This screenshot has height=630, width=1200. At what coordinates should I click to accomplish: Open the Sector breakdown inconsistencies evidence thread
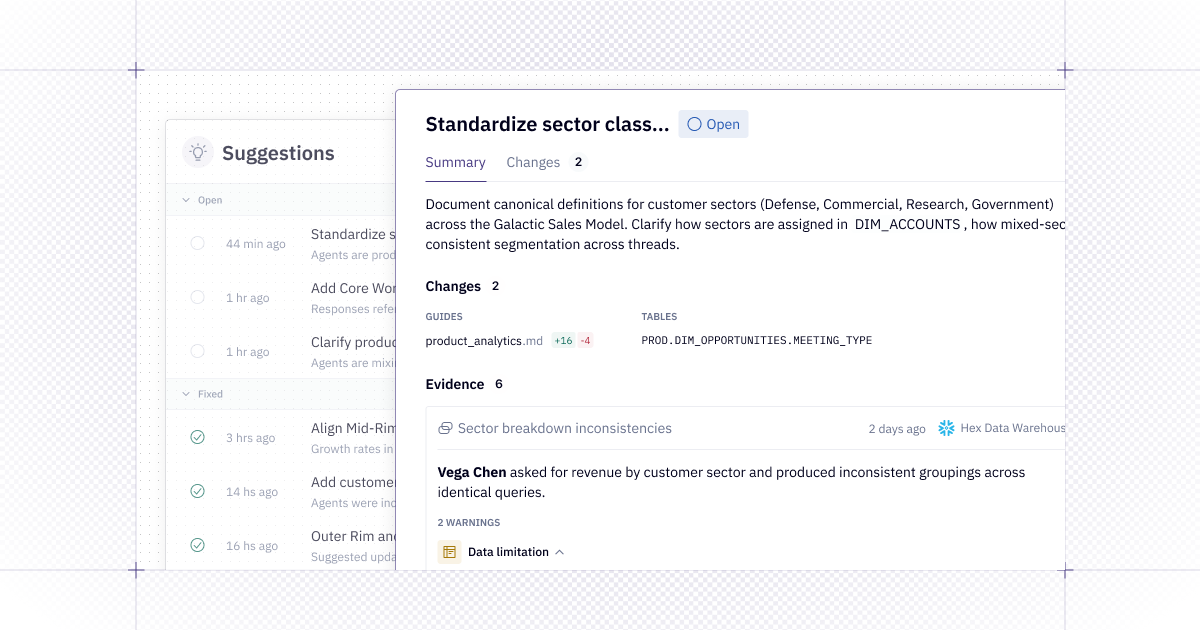point(564,428)
